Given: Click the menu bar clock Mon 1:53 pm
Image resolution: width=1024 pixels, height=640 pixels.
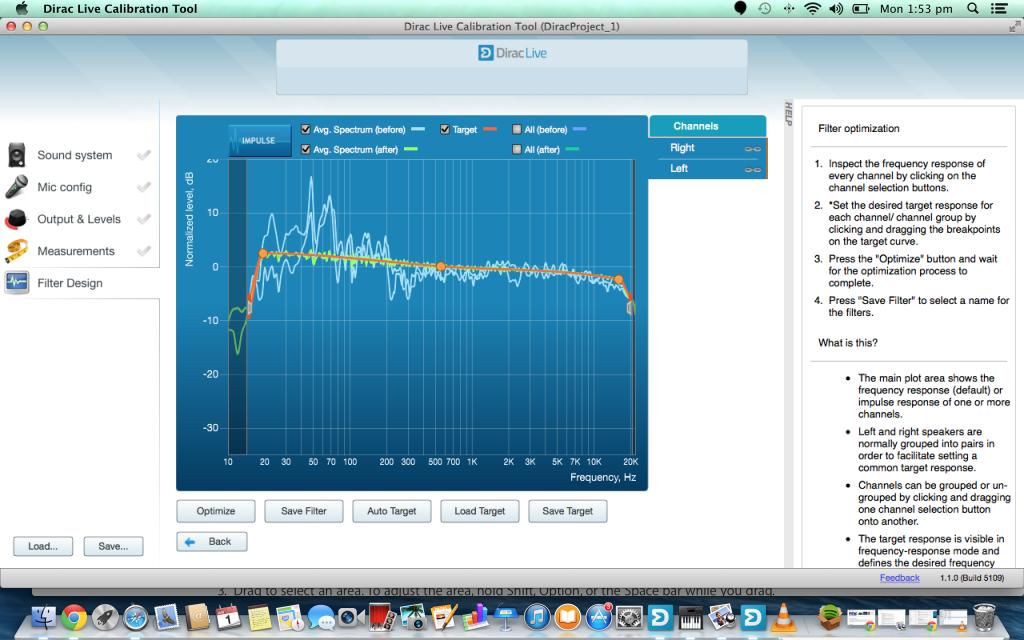Looking at the screenshot, I should (x=916, y=8).
